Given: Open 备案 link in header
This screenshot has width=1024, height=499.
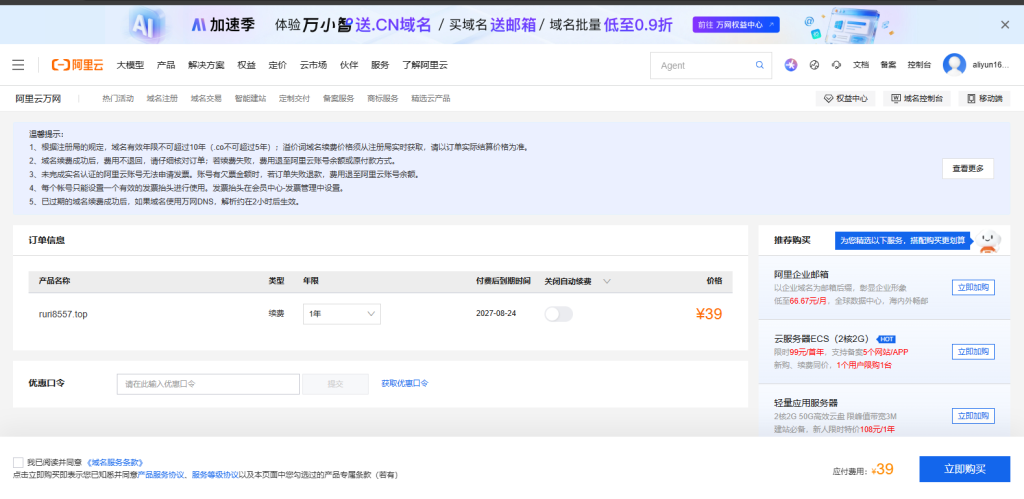Looking at the screenshot, I should click(x=888, y=65).
